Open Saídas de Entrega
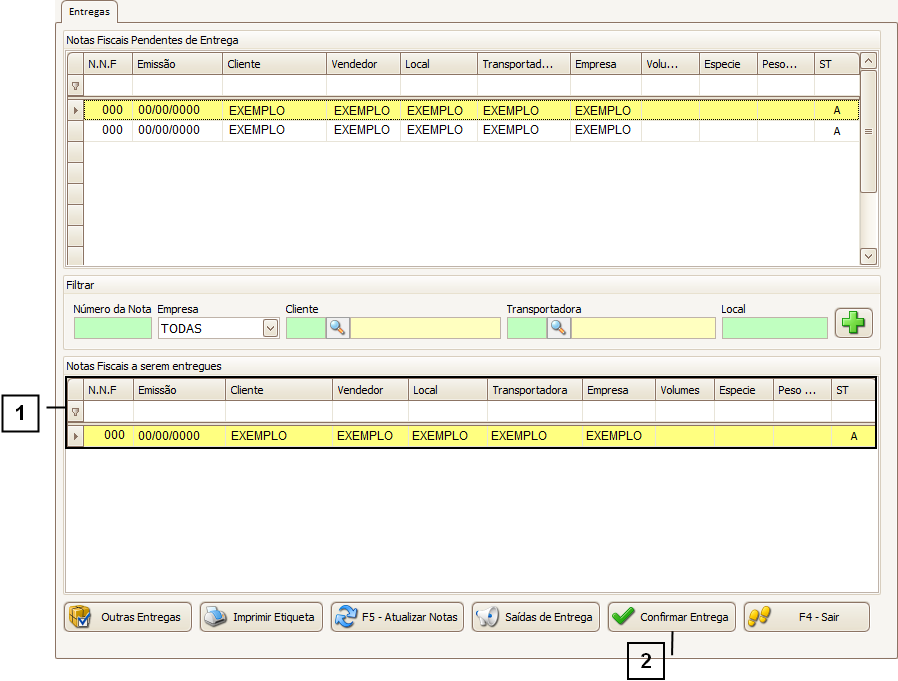 535,617
